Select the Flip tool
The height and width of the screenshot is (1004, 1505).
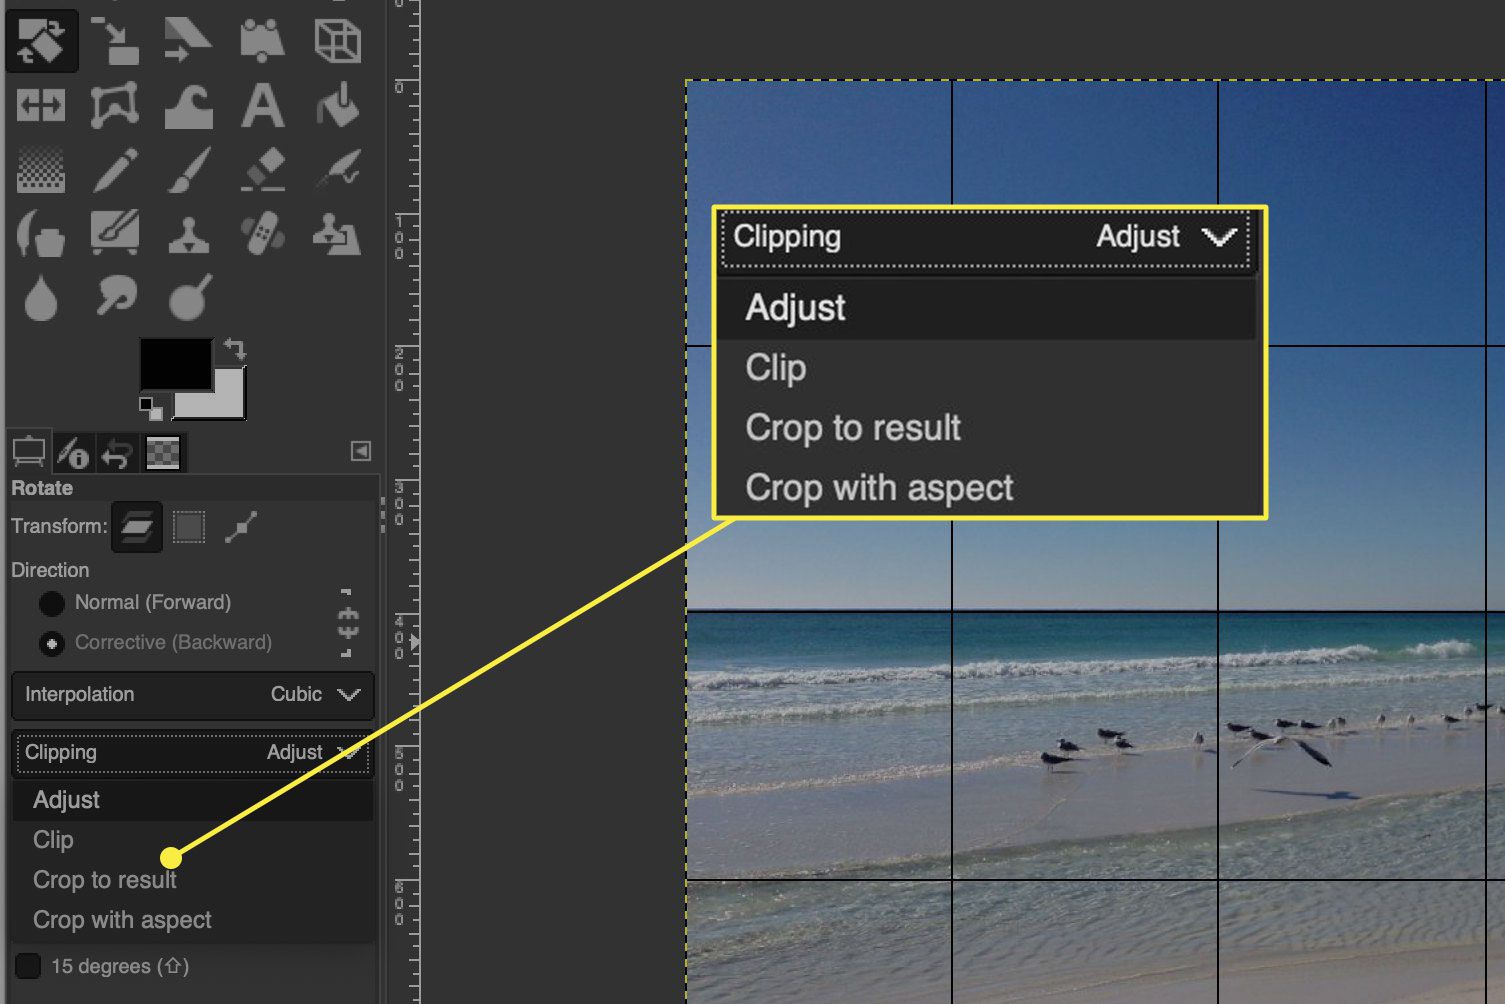click(41, 105)
